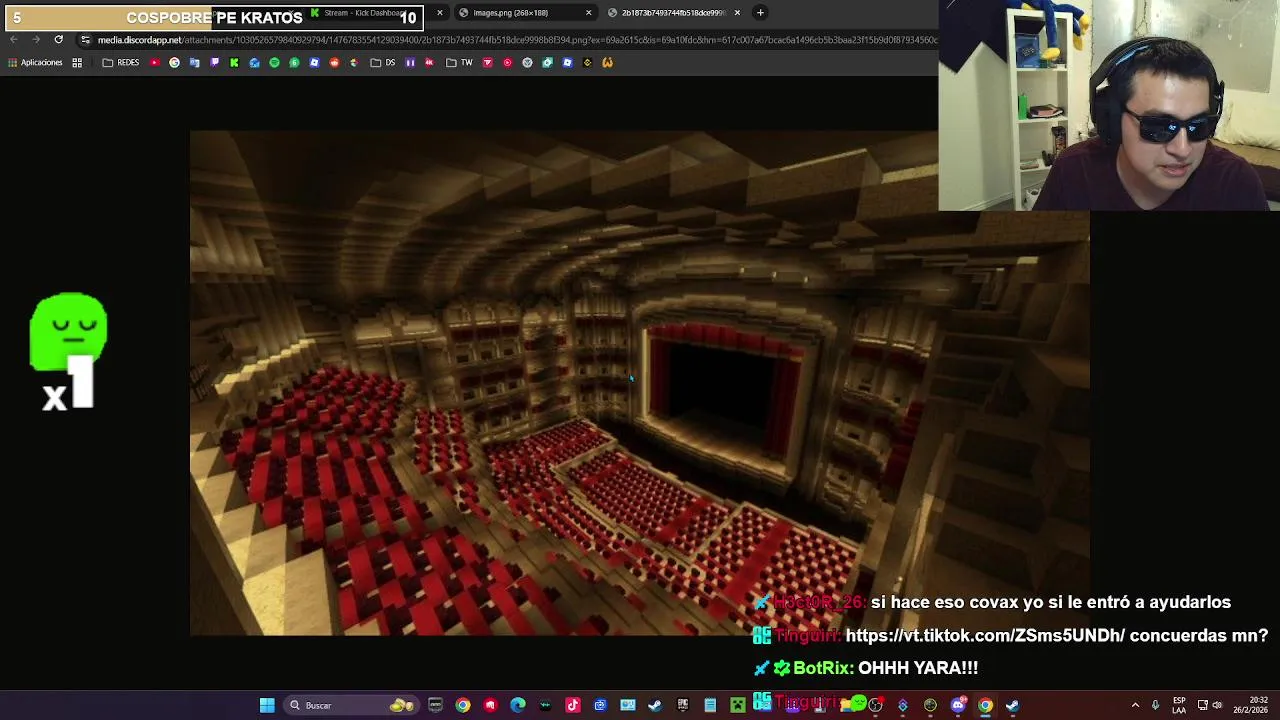Open the Twitch bookmark
This screenshot has width=1280, height=720.
point(214,62)
